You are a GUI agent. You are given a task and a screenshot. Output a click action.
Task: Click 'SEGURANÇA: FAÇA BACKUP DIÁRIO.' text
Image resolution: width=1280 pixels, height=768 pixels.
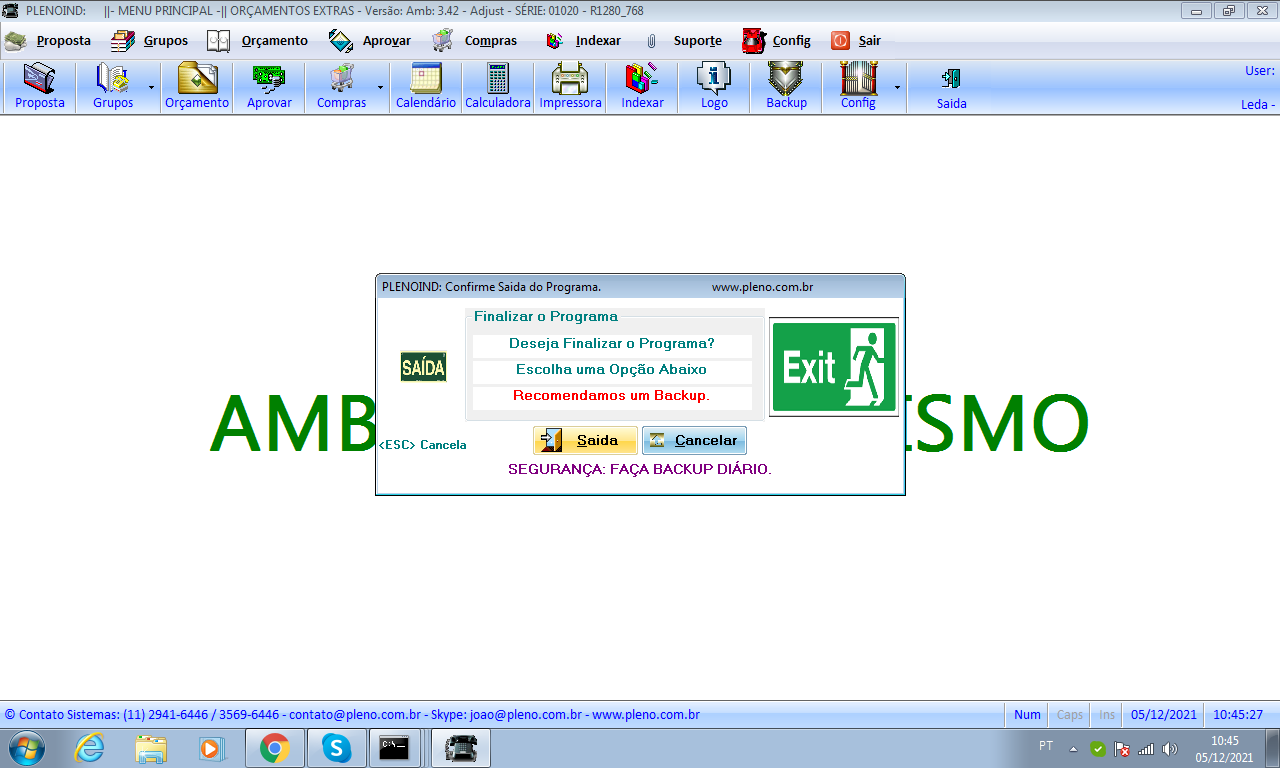point(640,469)
